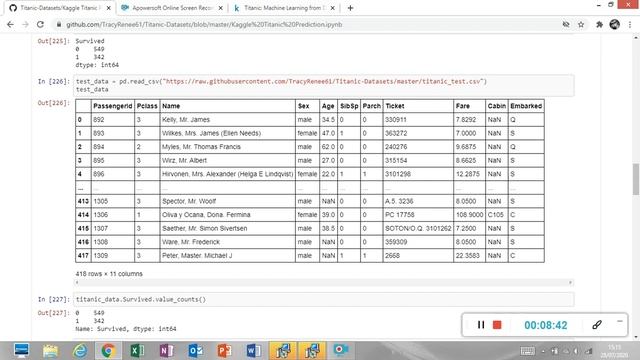Image resolution: width=640 pixels, height=360 pixels.
Task: Open a new browser tab
Action: (350, 8)
